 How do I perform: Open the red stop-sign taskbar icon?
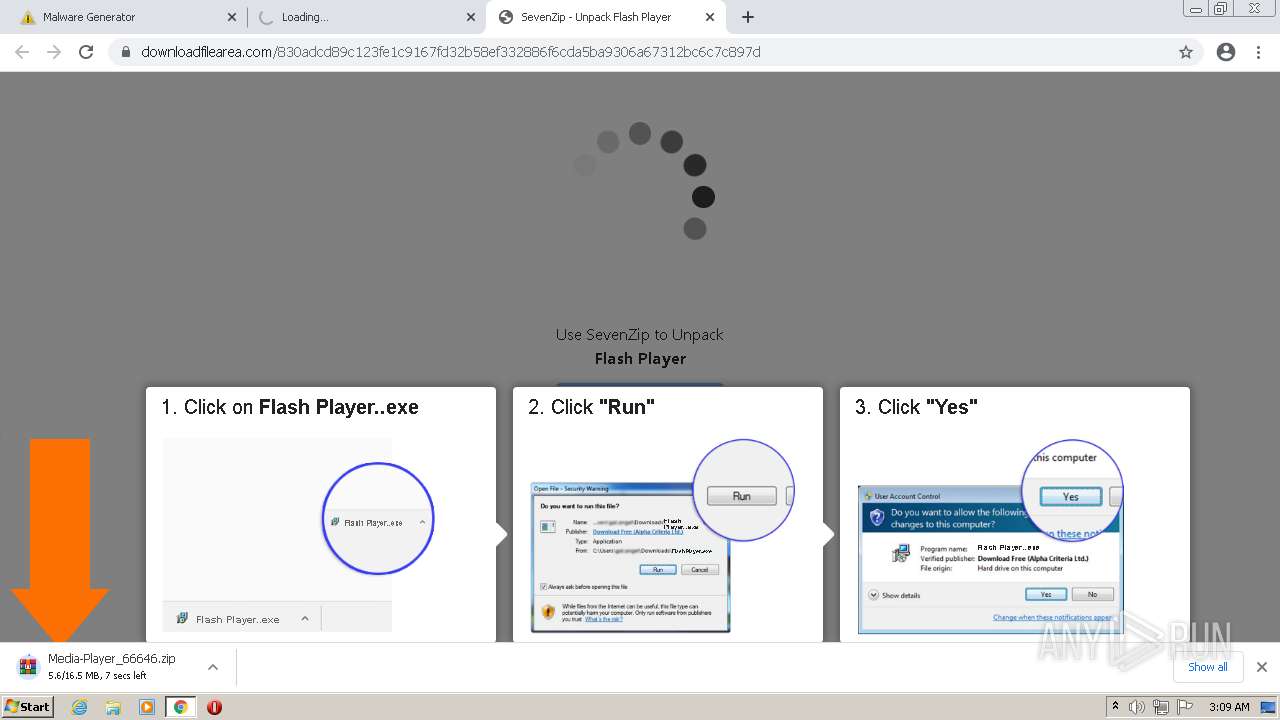pyautogui.click(x=214, y=707)
